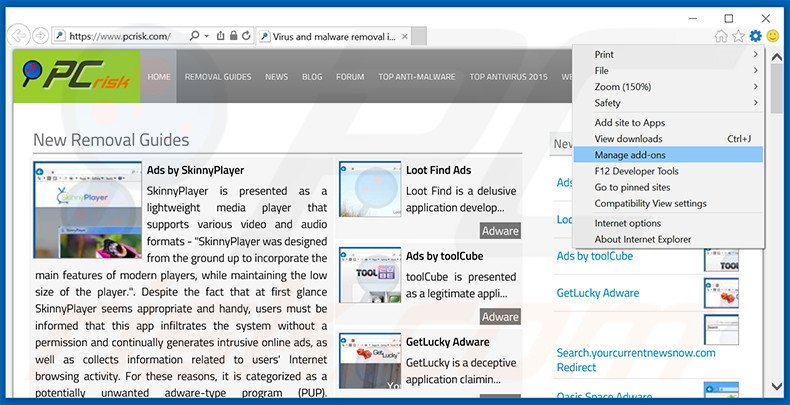This screenshot has width=790, height=405.
Task: Close the Virus and malware removal tab
Action: tap(405, 36)
